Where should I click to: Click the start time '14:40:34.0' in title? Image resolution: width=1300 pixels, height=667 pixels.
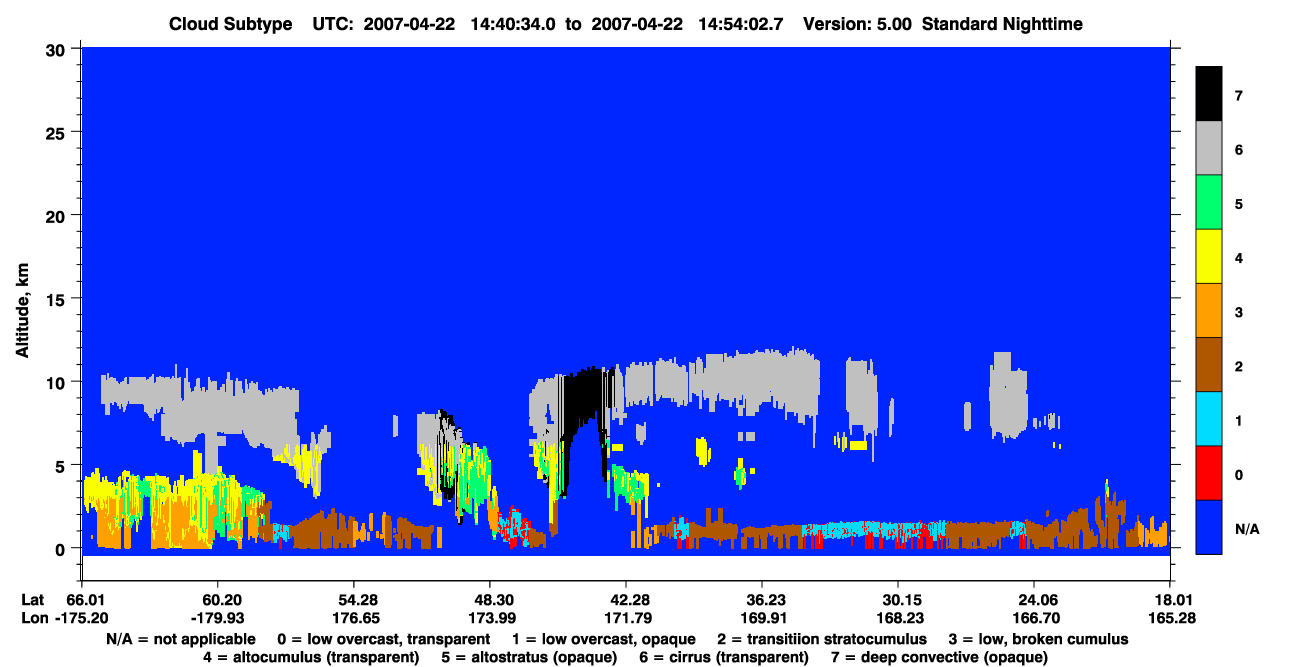[x=511, y=23]
